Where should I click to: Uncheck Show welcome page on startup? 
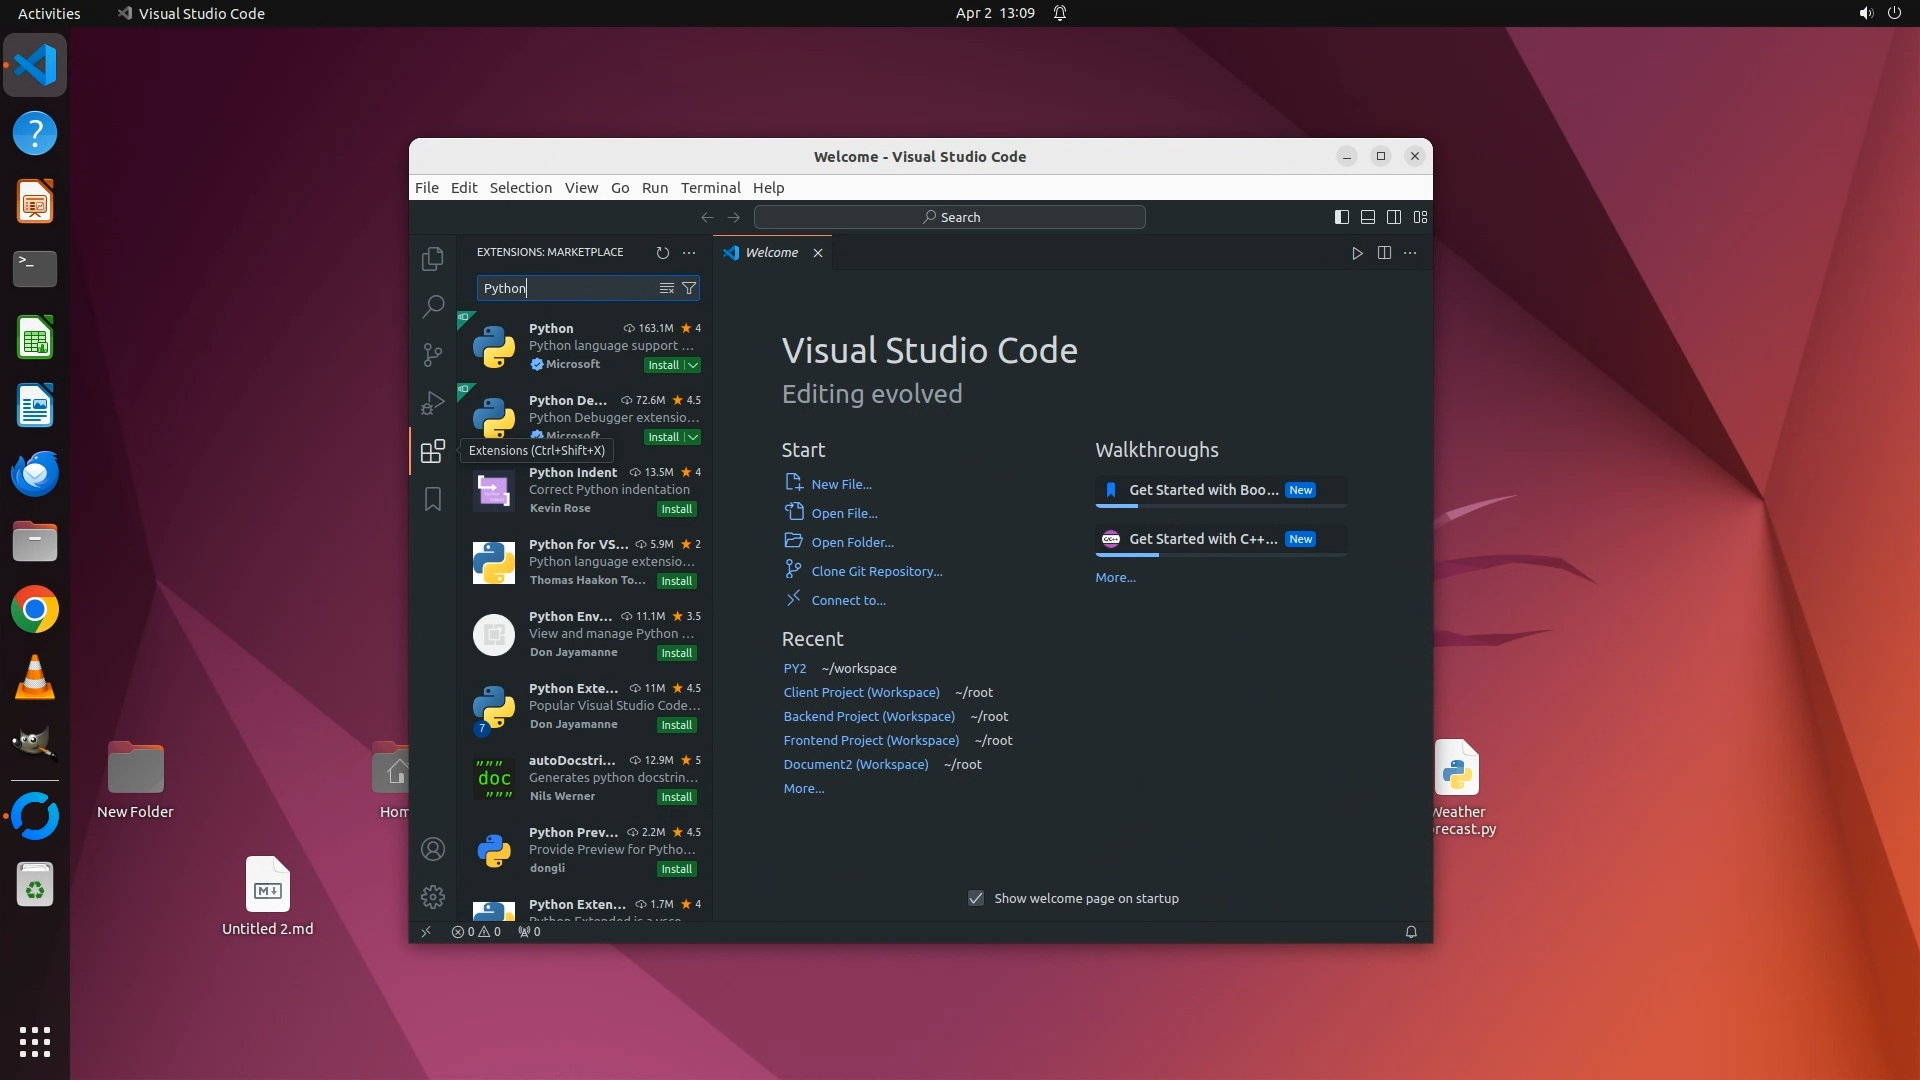point(976,898)
